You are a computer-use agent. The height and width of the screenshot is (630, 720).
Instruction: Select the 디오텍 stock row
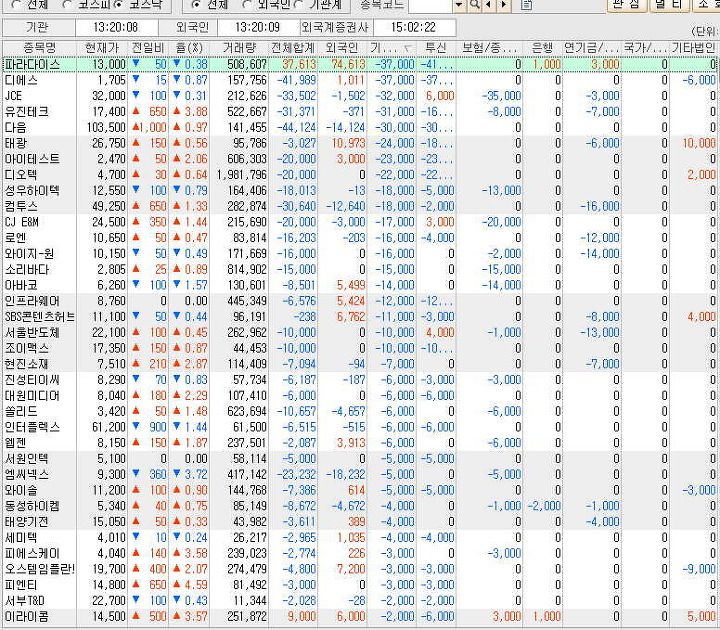(x=360, y=175)
